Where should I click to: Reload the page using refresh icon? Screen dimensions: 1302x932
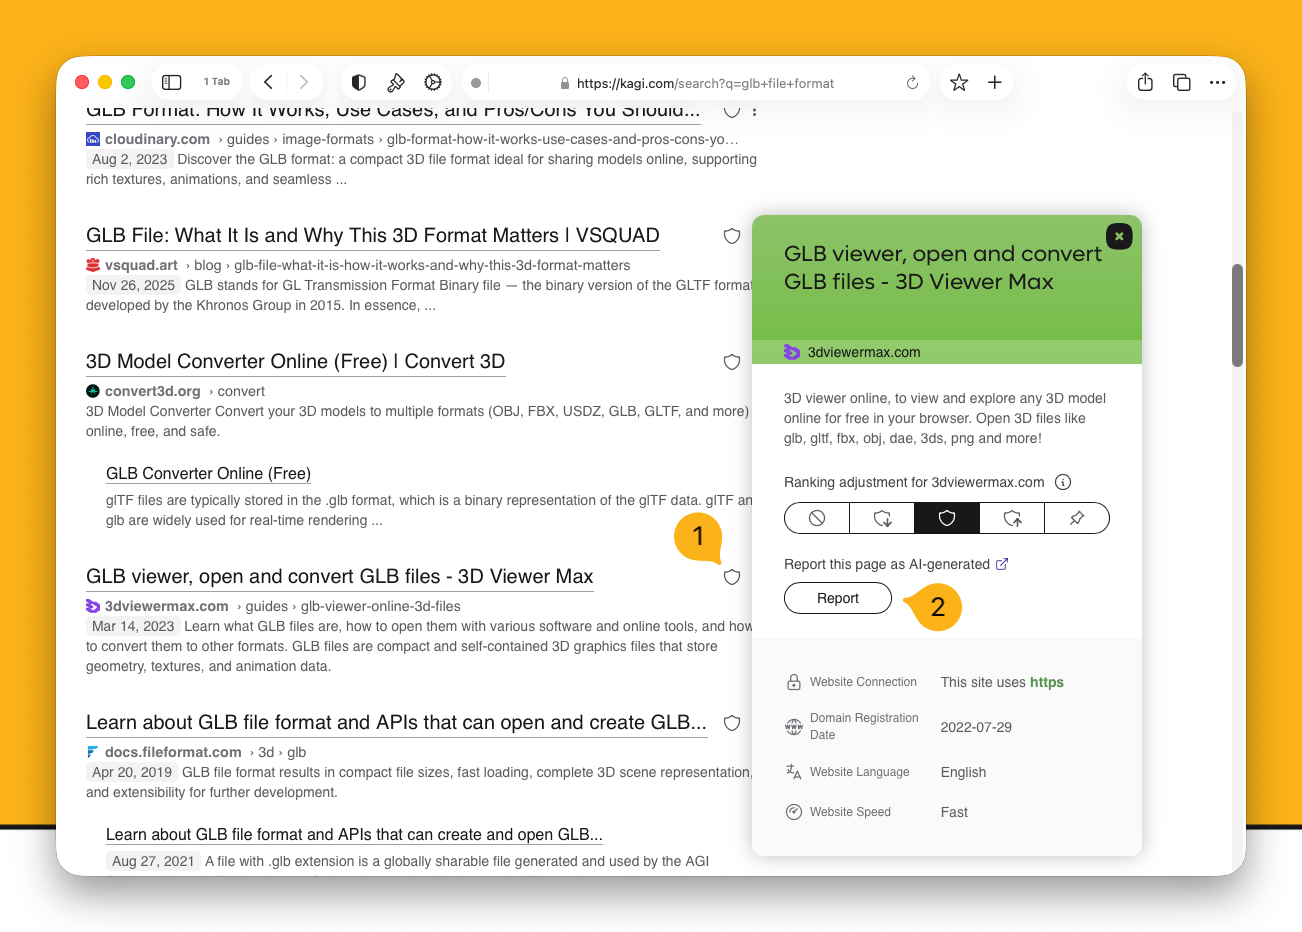tap(912, 83)
